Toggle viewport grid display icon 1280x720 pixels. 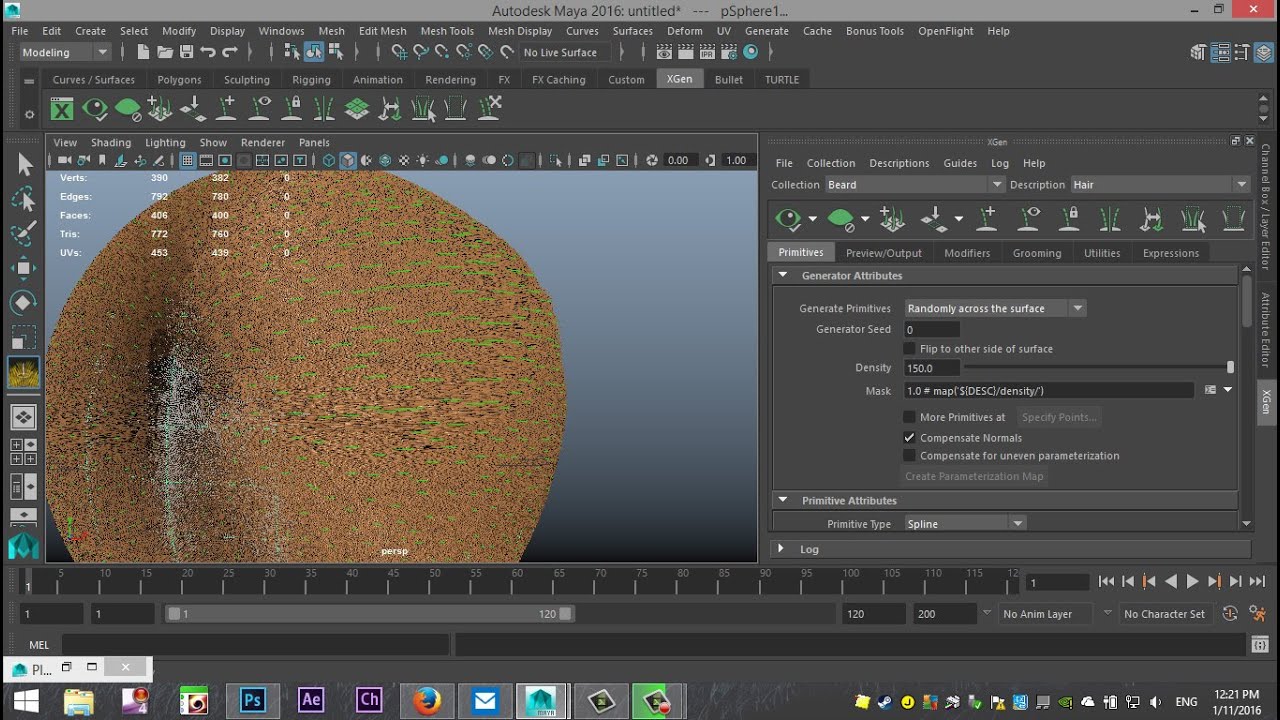coord(186,160)
